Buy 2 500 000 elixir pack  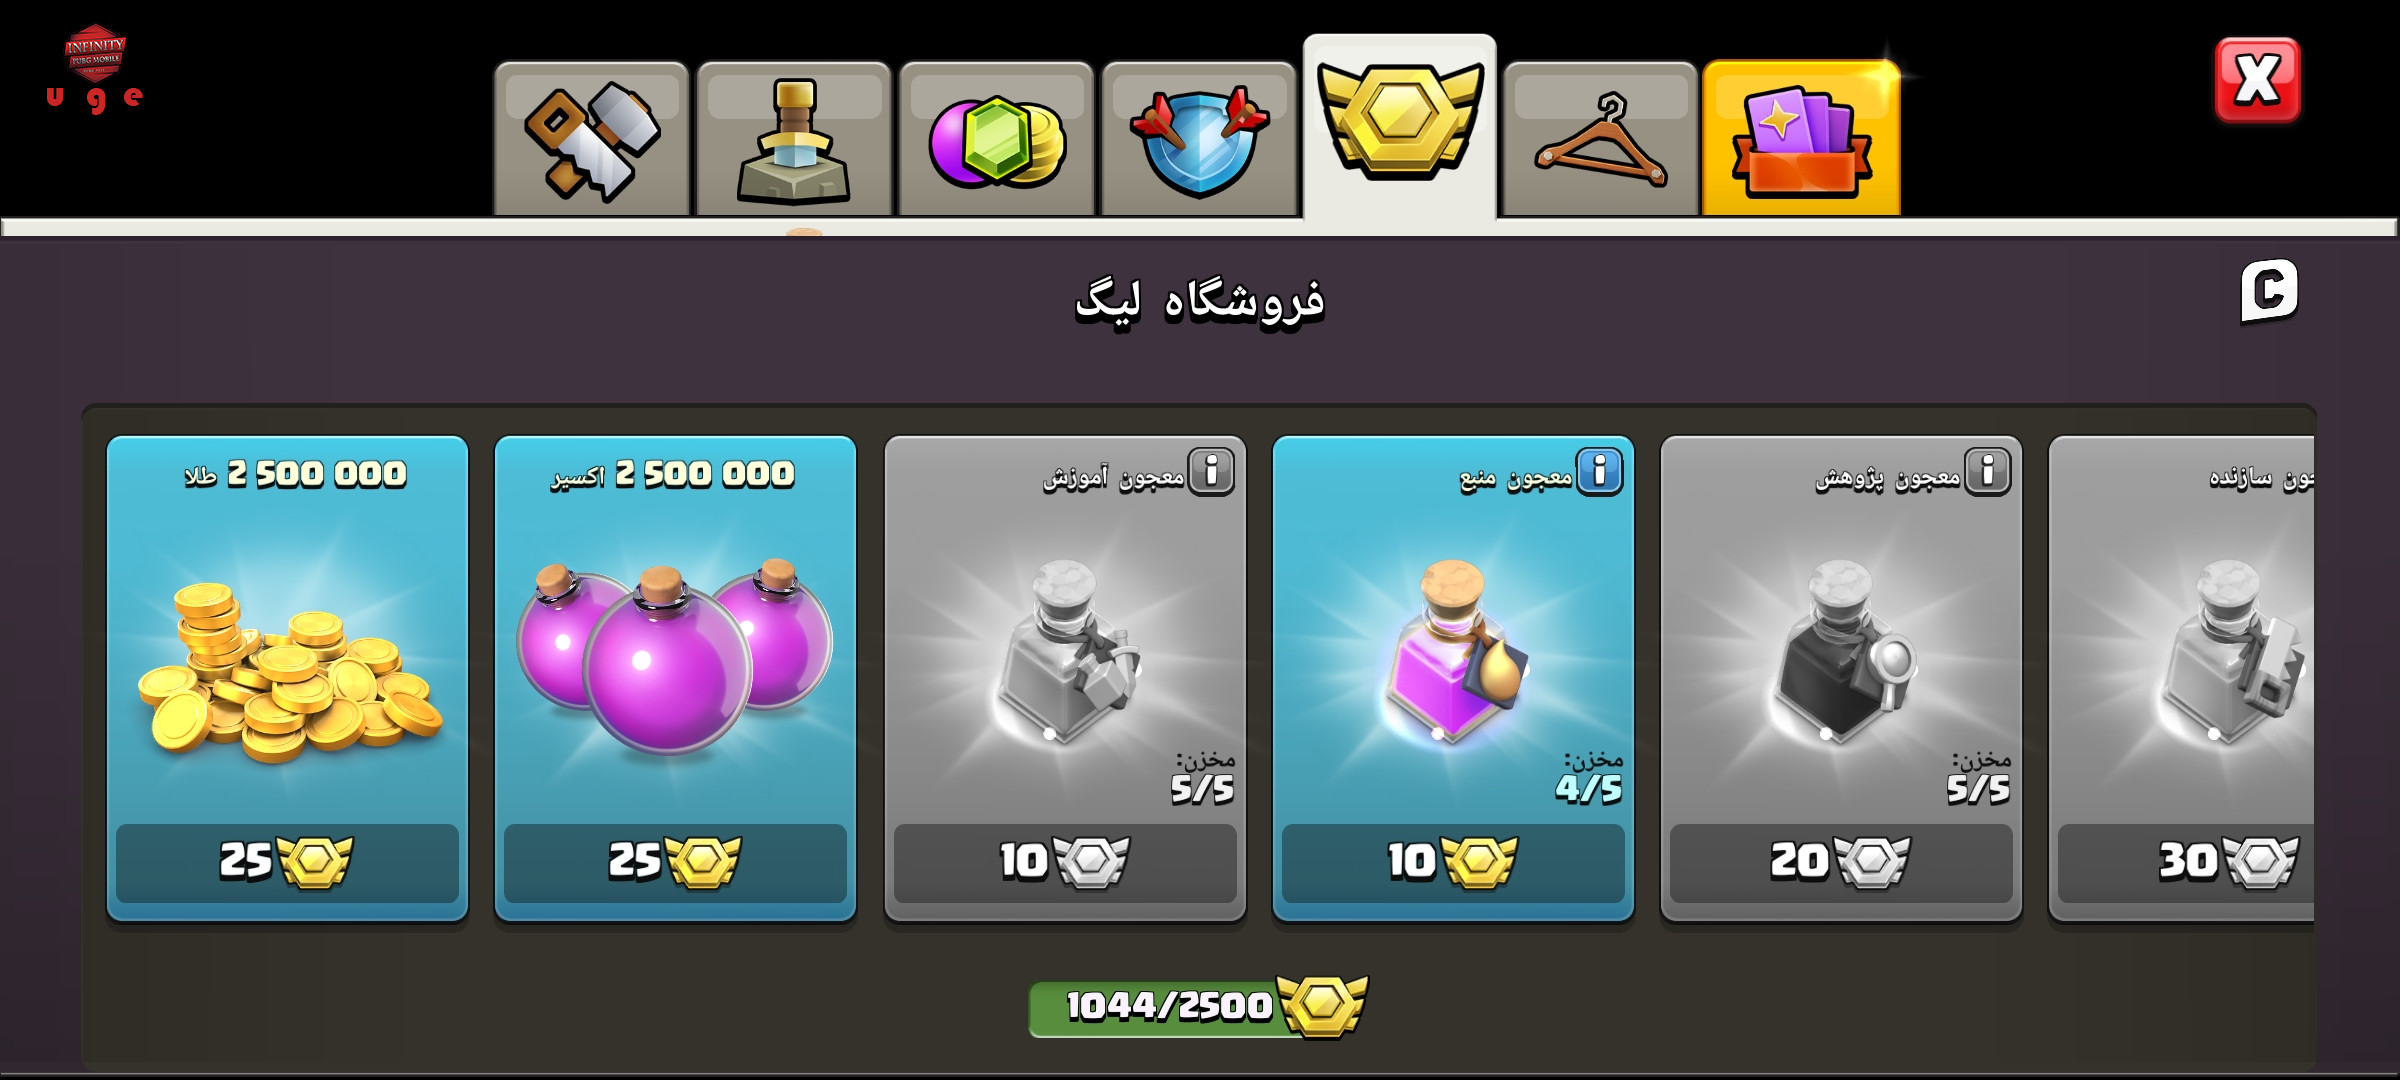point(675,678)
